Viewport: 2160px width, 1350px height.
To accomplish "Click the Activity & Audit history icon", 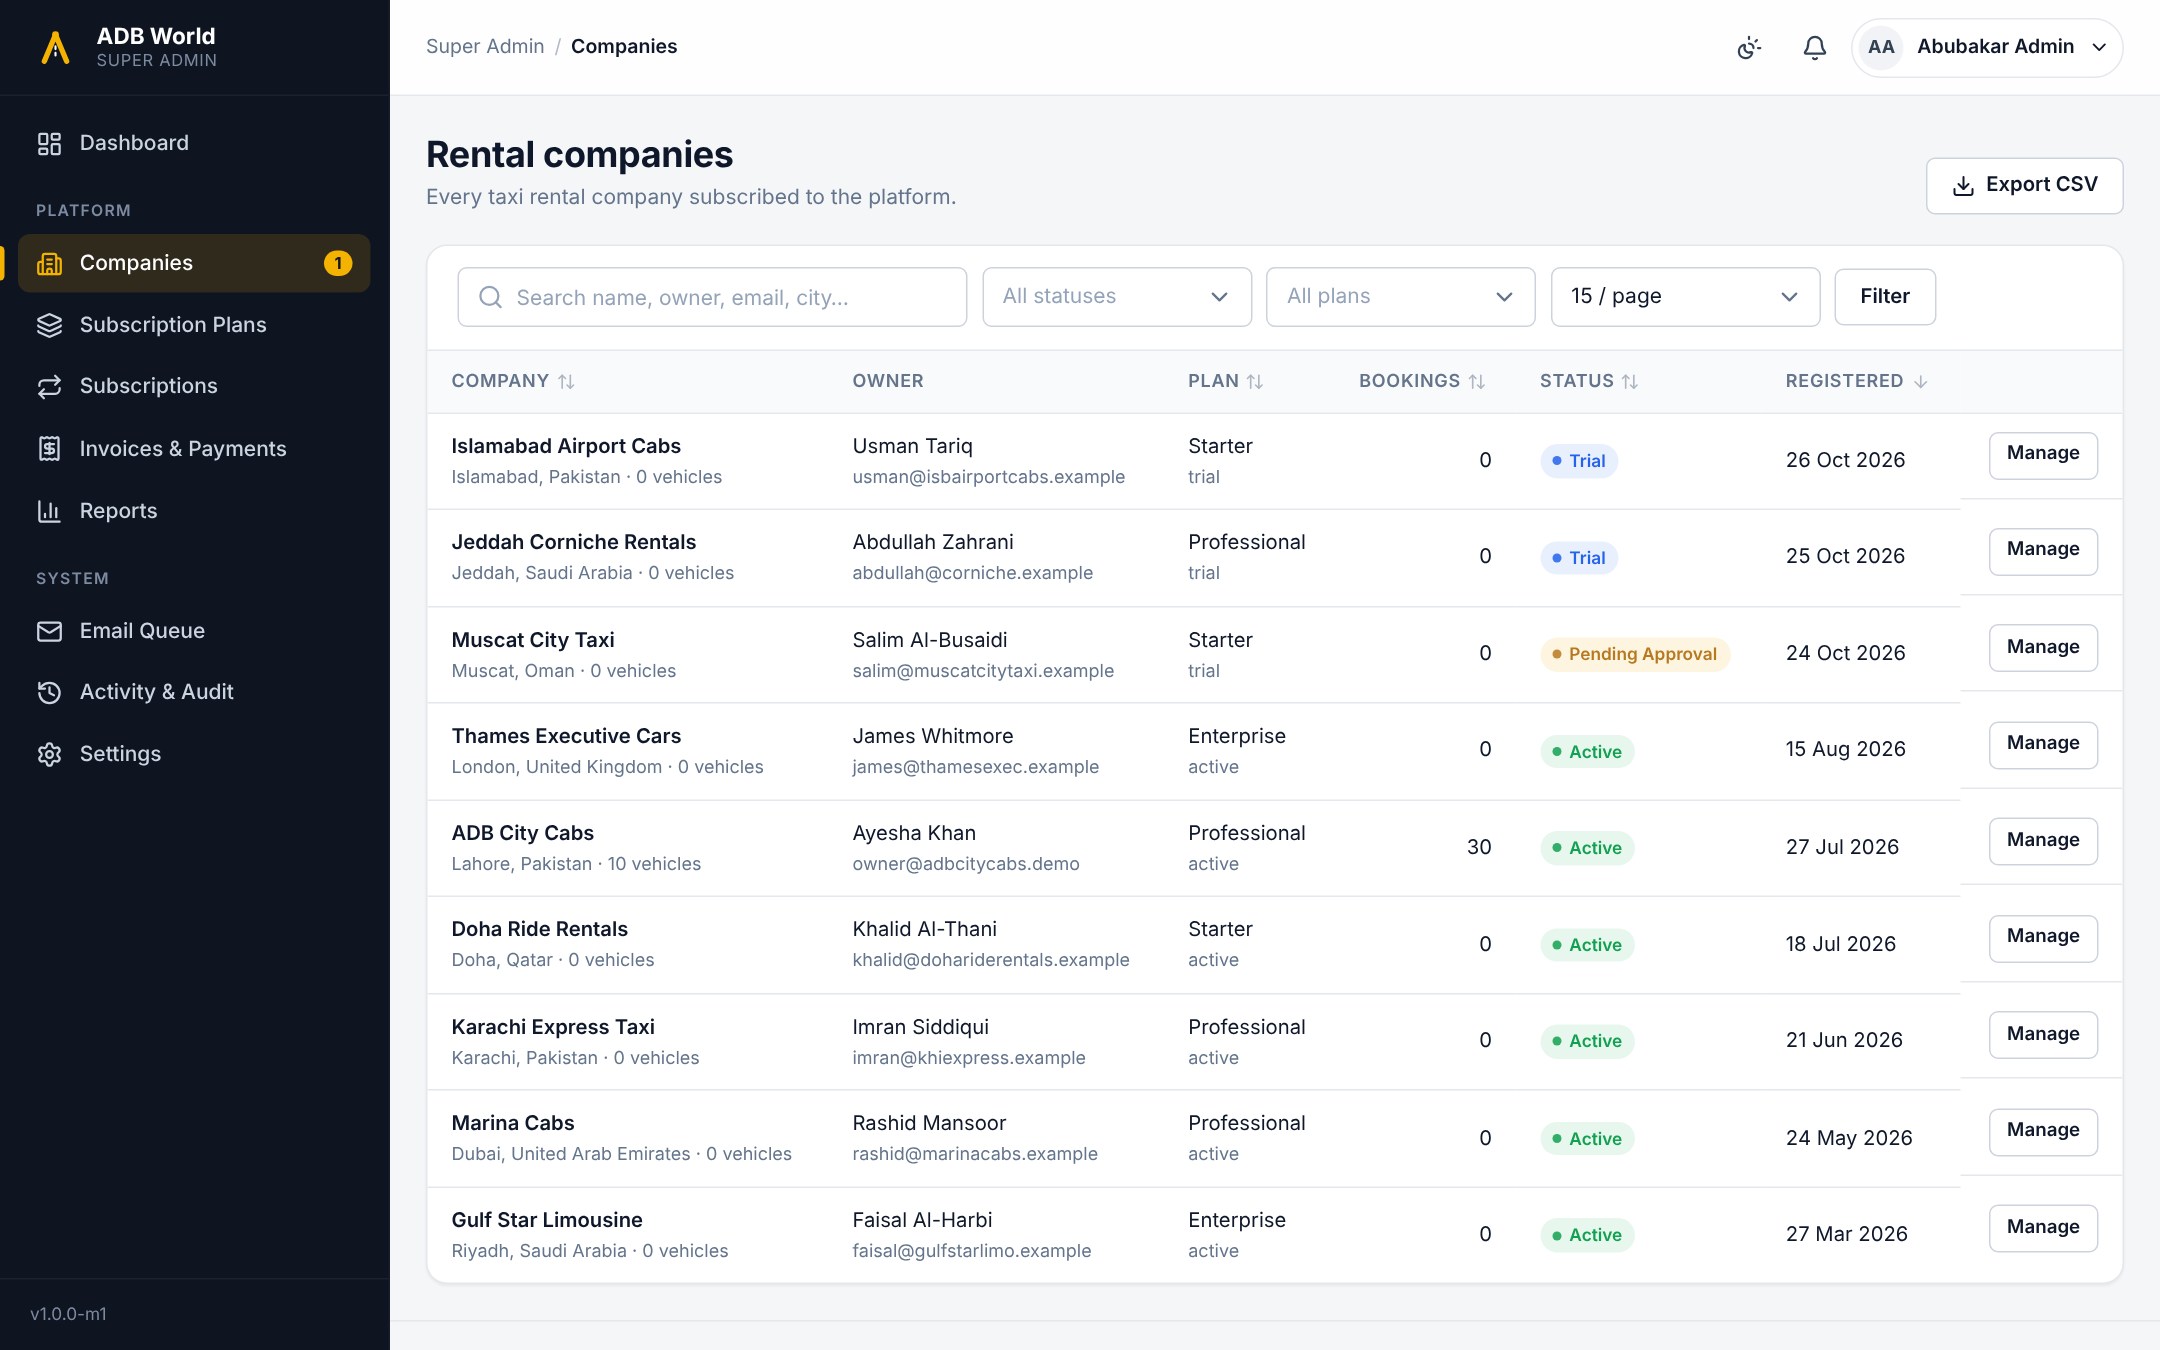I will point(49,692).
